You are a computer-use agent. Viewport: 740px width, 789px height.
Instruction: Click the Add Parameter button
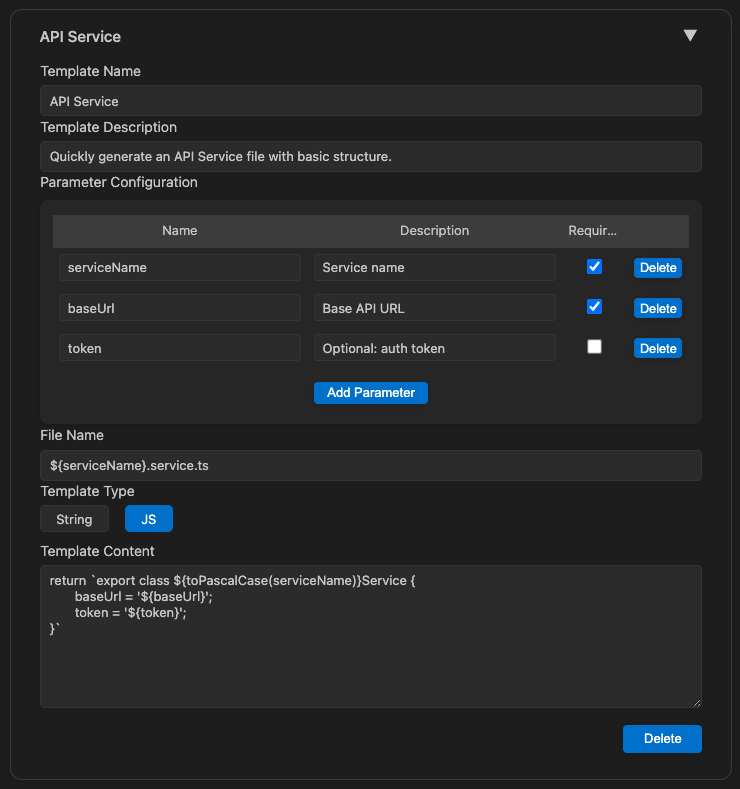pyautogui.click(x=371, y=392)
